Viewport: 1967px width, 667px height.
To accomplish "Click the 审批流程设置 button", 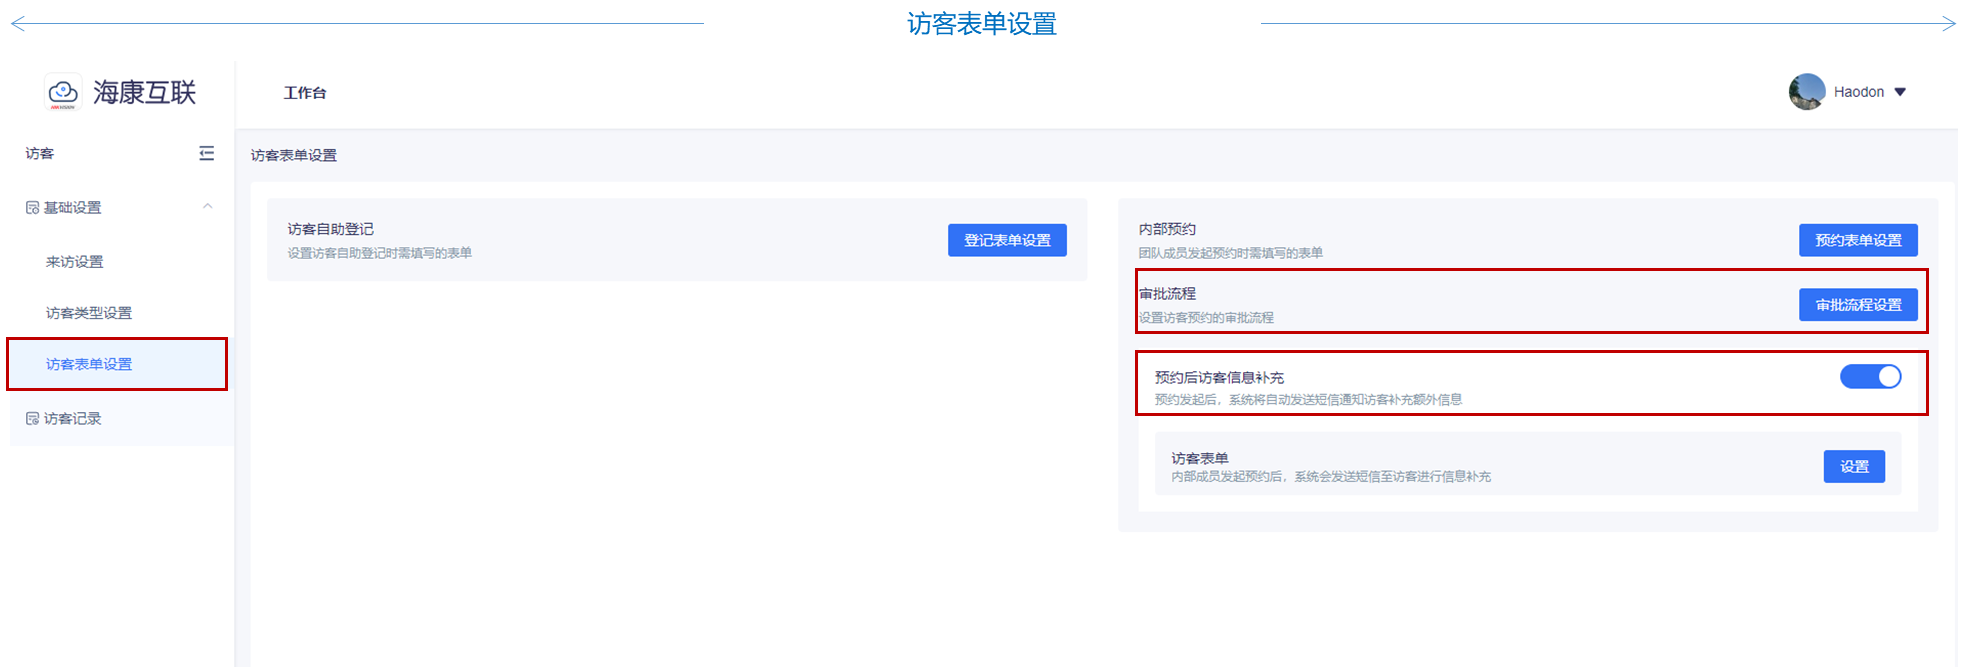I will (x=1858, y=305).
